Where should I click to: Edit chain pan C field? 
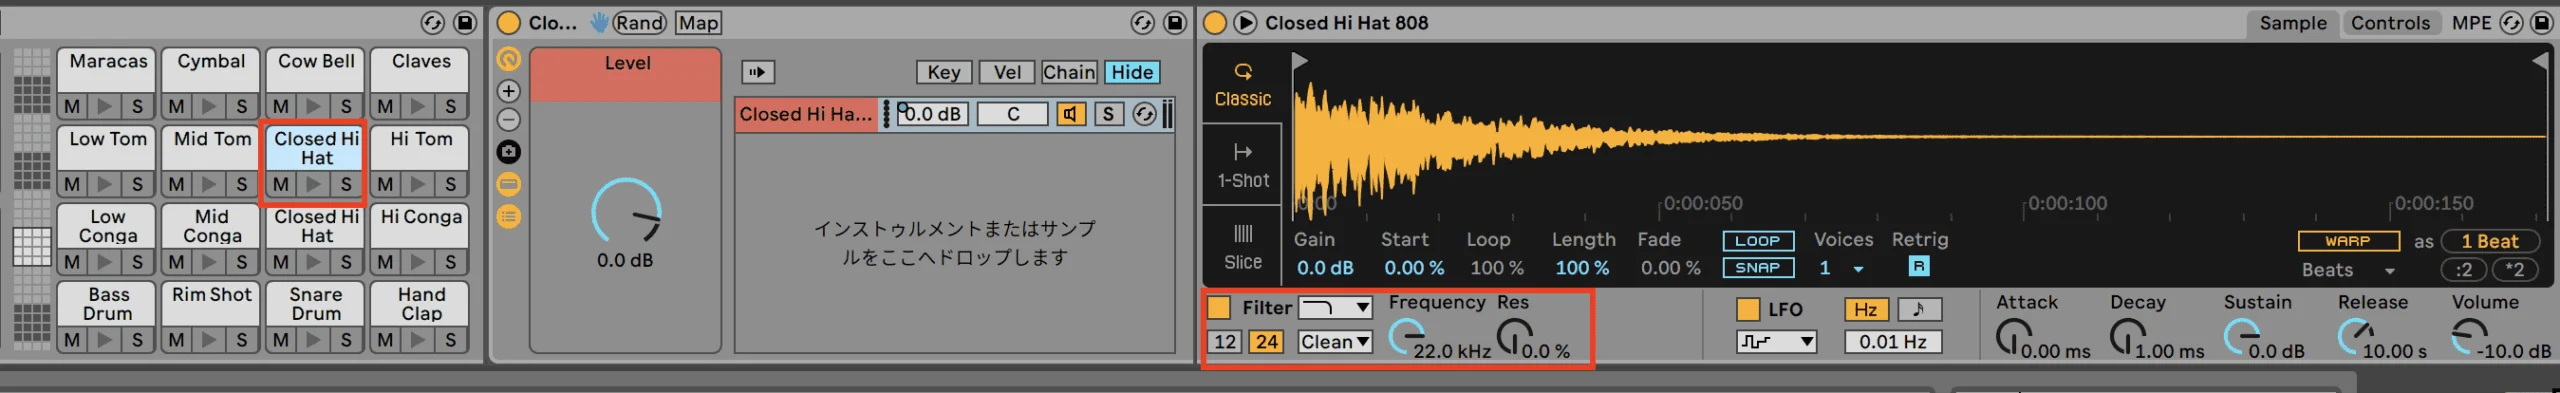click(x=1012, y=114)
